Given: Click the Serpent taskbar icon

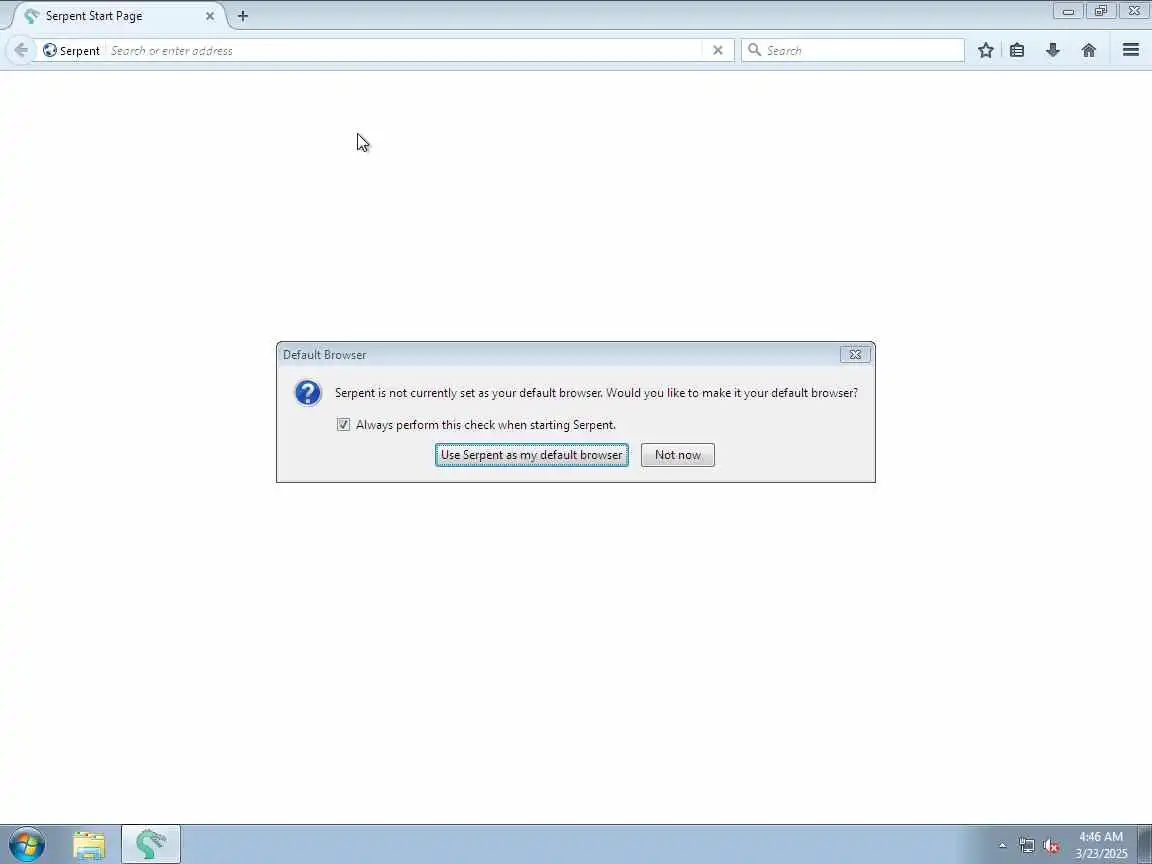Looking at the screenshot, I should [151, 844].
